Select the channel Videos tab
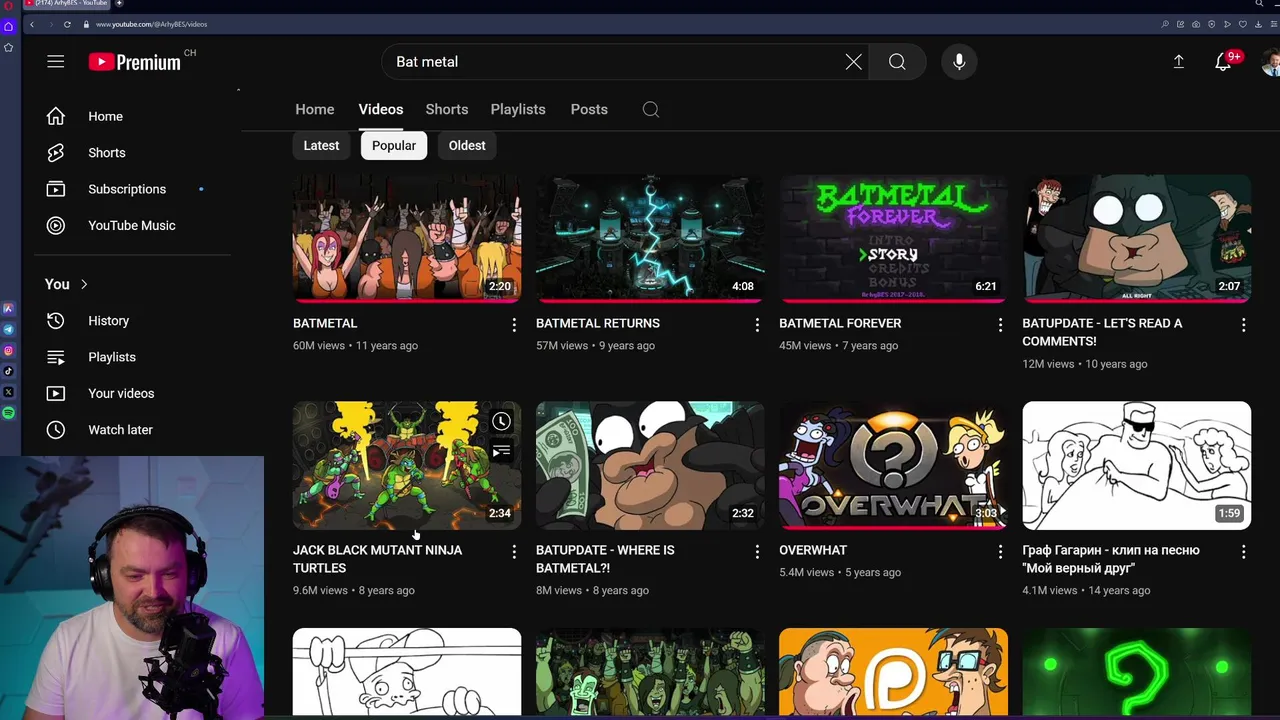Screen dimensions: 1280x720 [381, 109]
